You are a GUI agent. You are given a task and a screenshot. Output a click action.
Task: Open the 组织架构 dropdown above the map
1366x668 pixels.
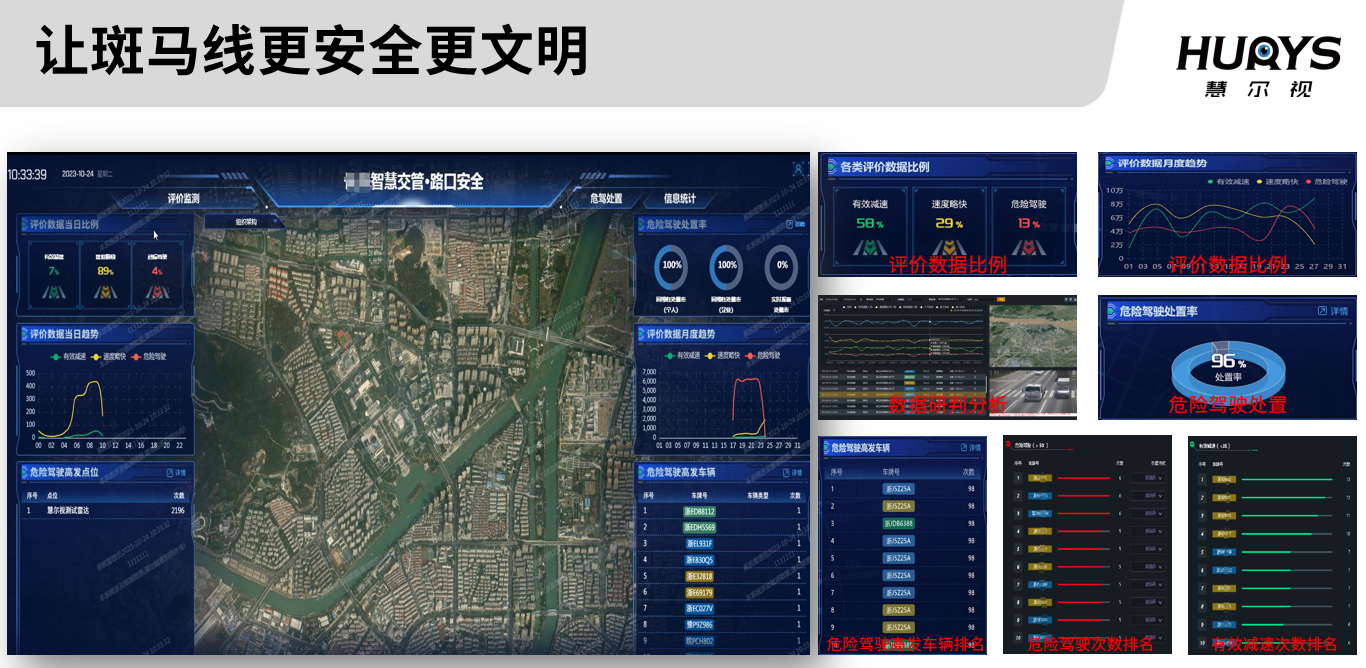click(233, 222)
